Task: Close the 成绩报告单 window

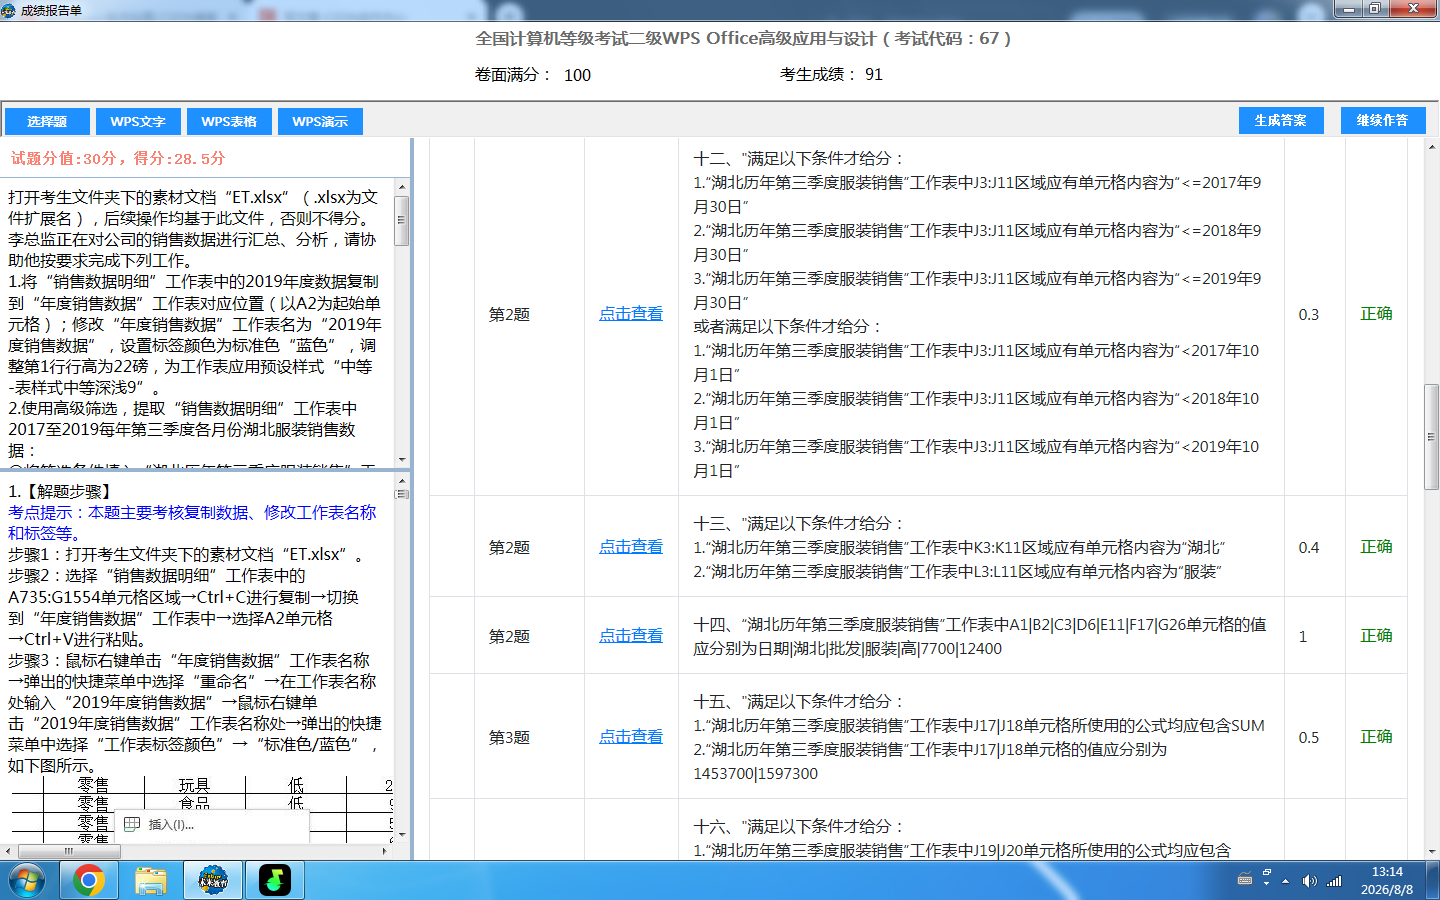Action: (1414, 9)
